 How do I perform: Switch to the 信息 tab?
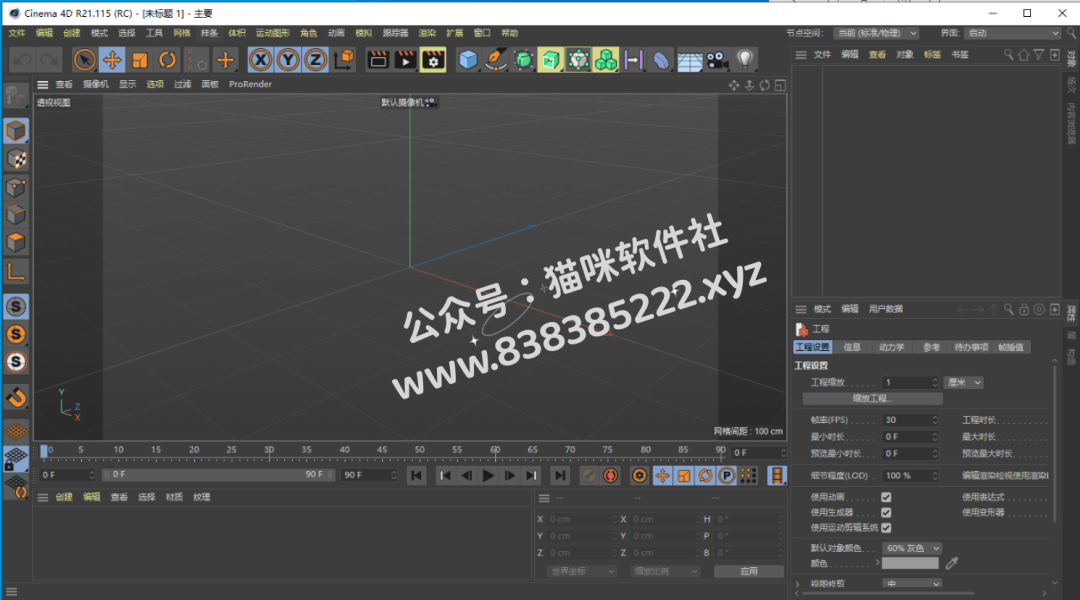pyautogui.click(x=852, y=347)
